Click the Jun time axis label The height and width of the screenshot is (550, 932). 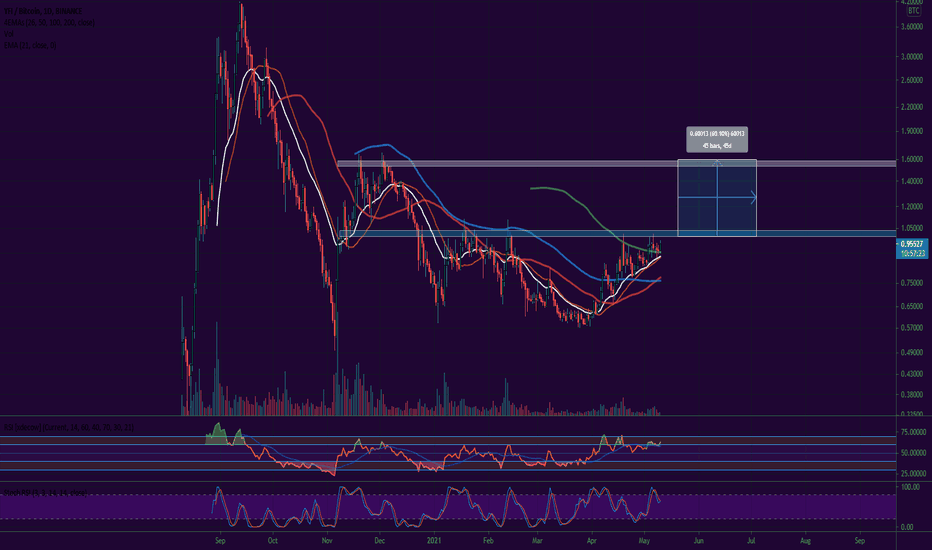[698, 541]
